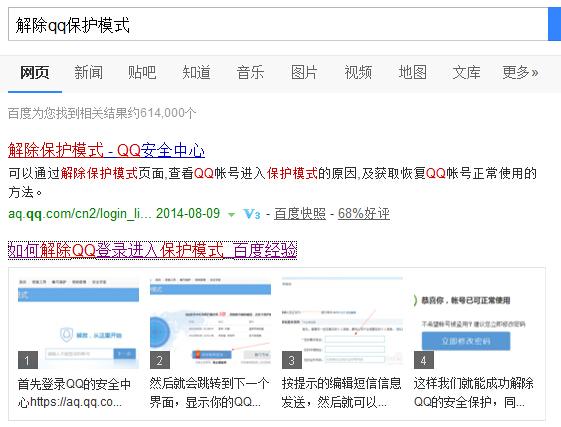
Task: Open the 音乐 tab
Action: [250, 73]
